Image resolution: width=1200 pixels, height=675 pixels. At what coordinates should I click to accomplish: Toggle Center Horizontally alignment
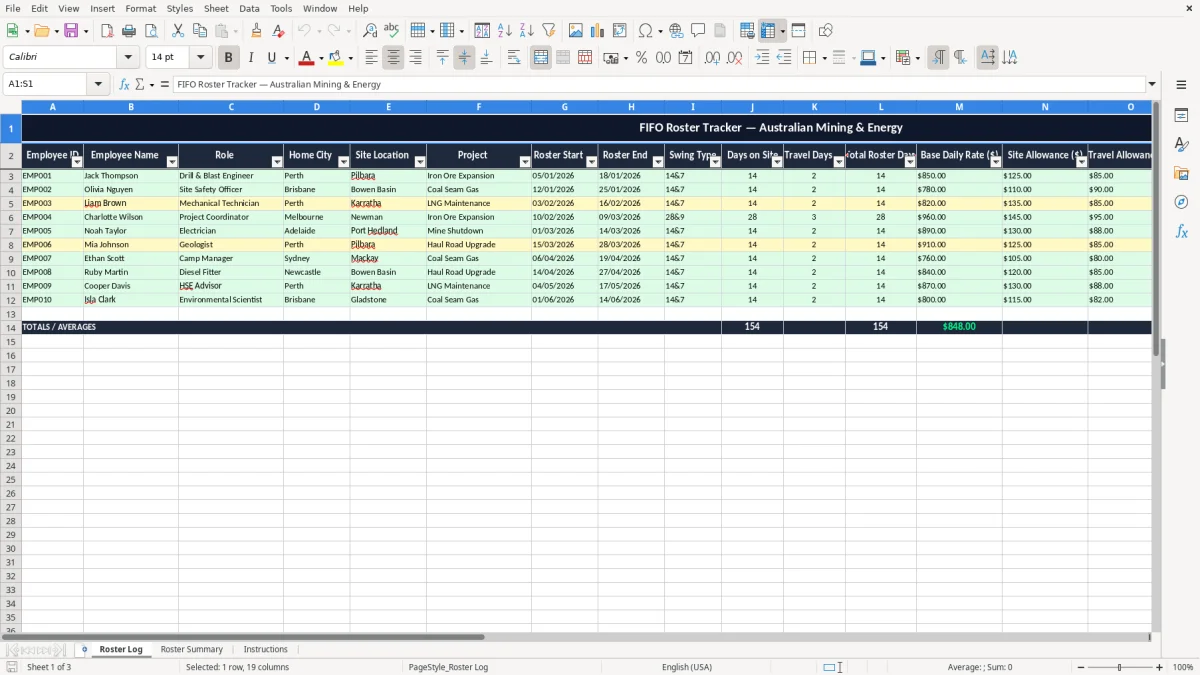[393, 58]
